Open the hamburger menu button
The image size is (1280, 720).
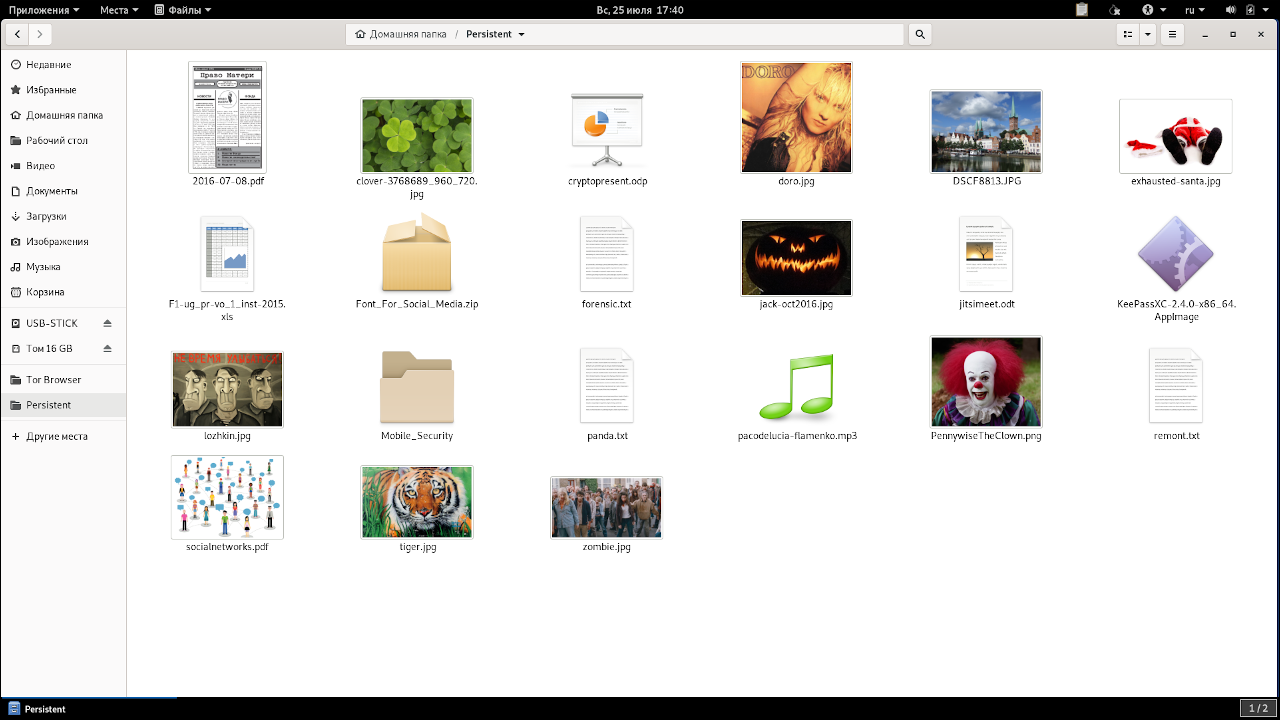(1173, 34)
